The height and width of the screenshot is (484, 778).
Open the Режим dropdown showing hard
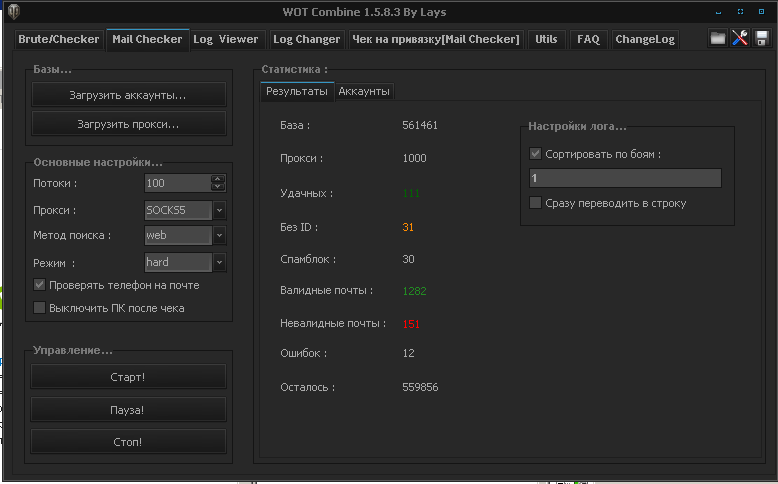pos(219,262)
